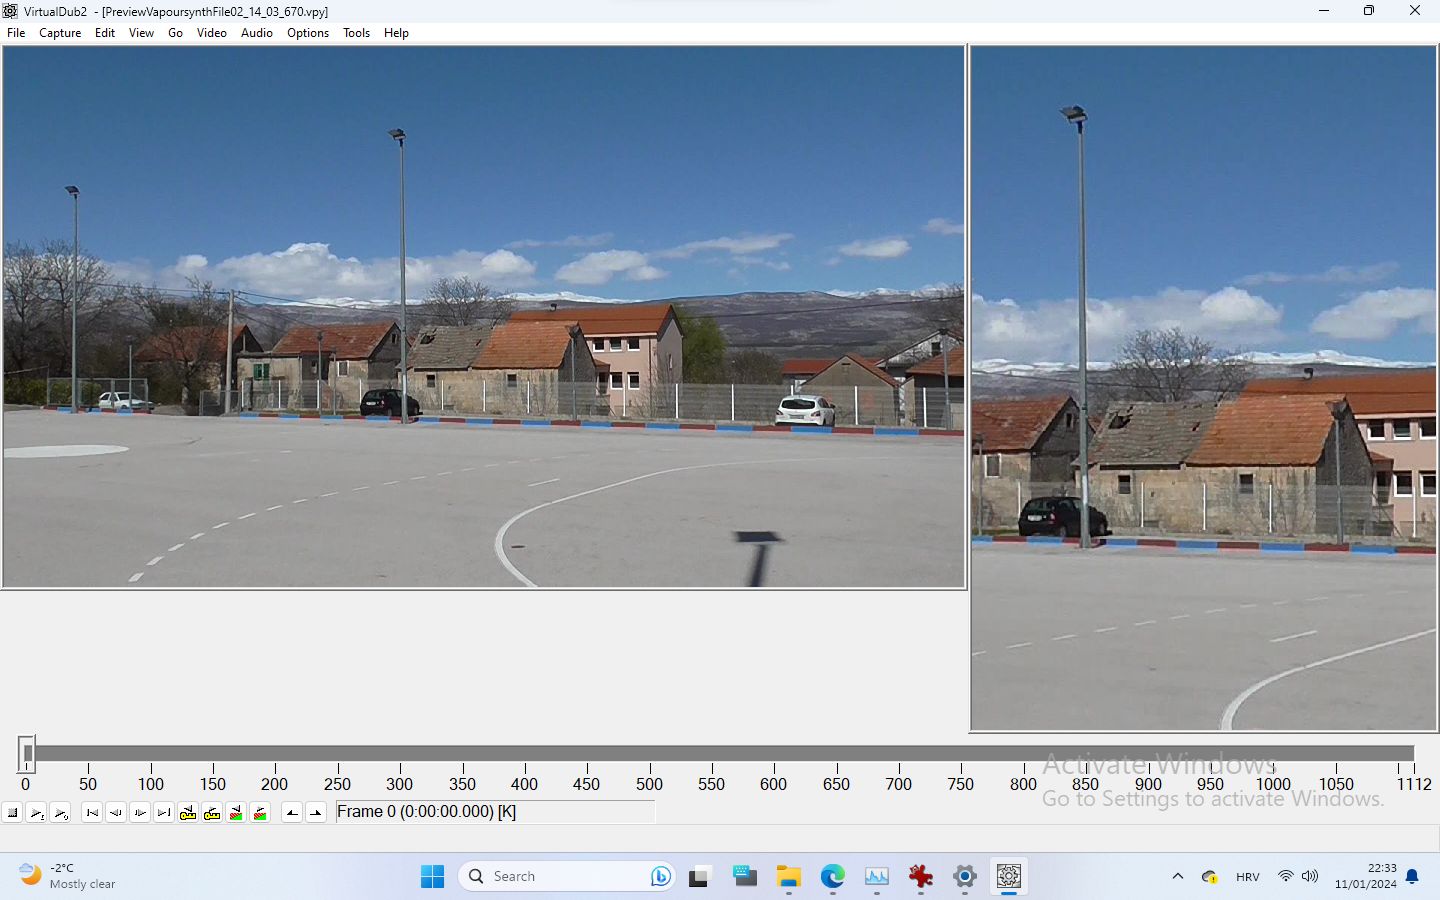Set the selection end mark
The height and width of the screenshot is (900, 1440).
point(316,813)
